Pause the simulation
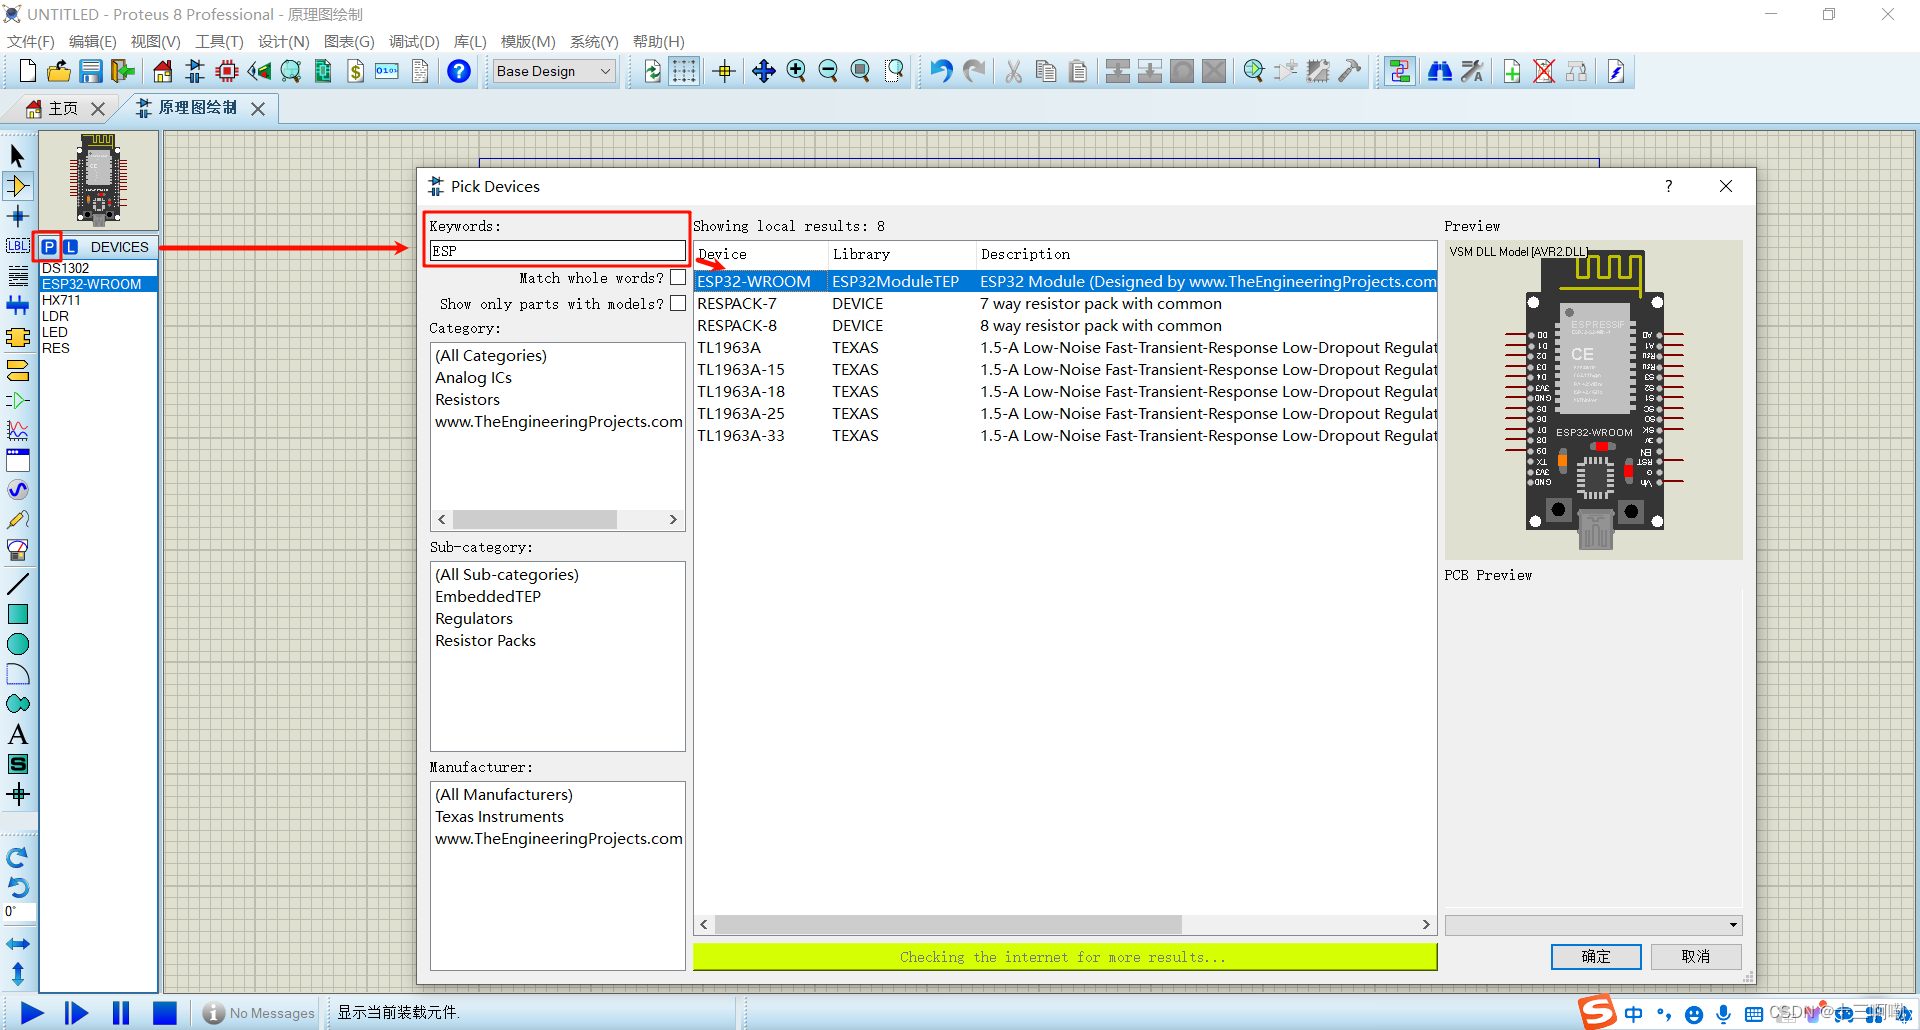1920x1030 pixels. (x=121, y=1013)
